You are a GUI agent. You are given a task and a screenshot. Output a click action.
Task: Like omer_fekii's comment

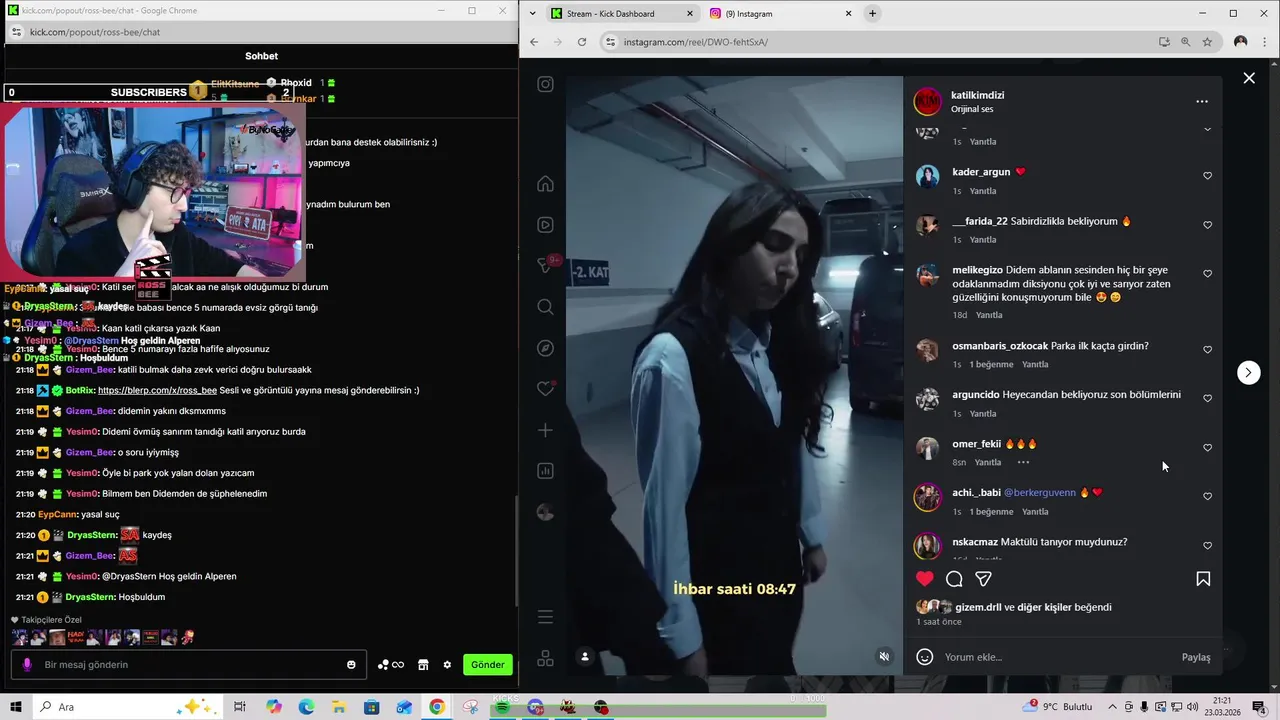[x=1207, y=448]
